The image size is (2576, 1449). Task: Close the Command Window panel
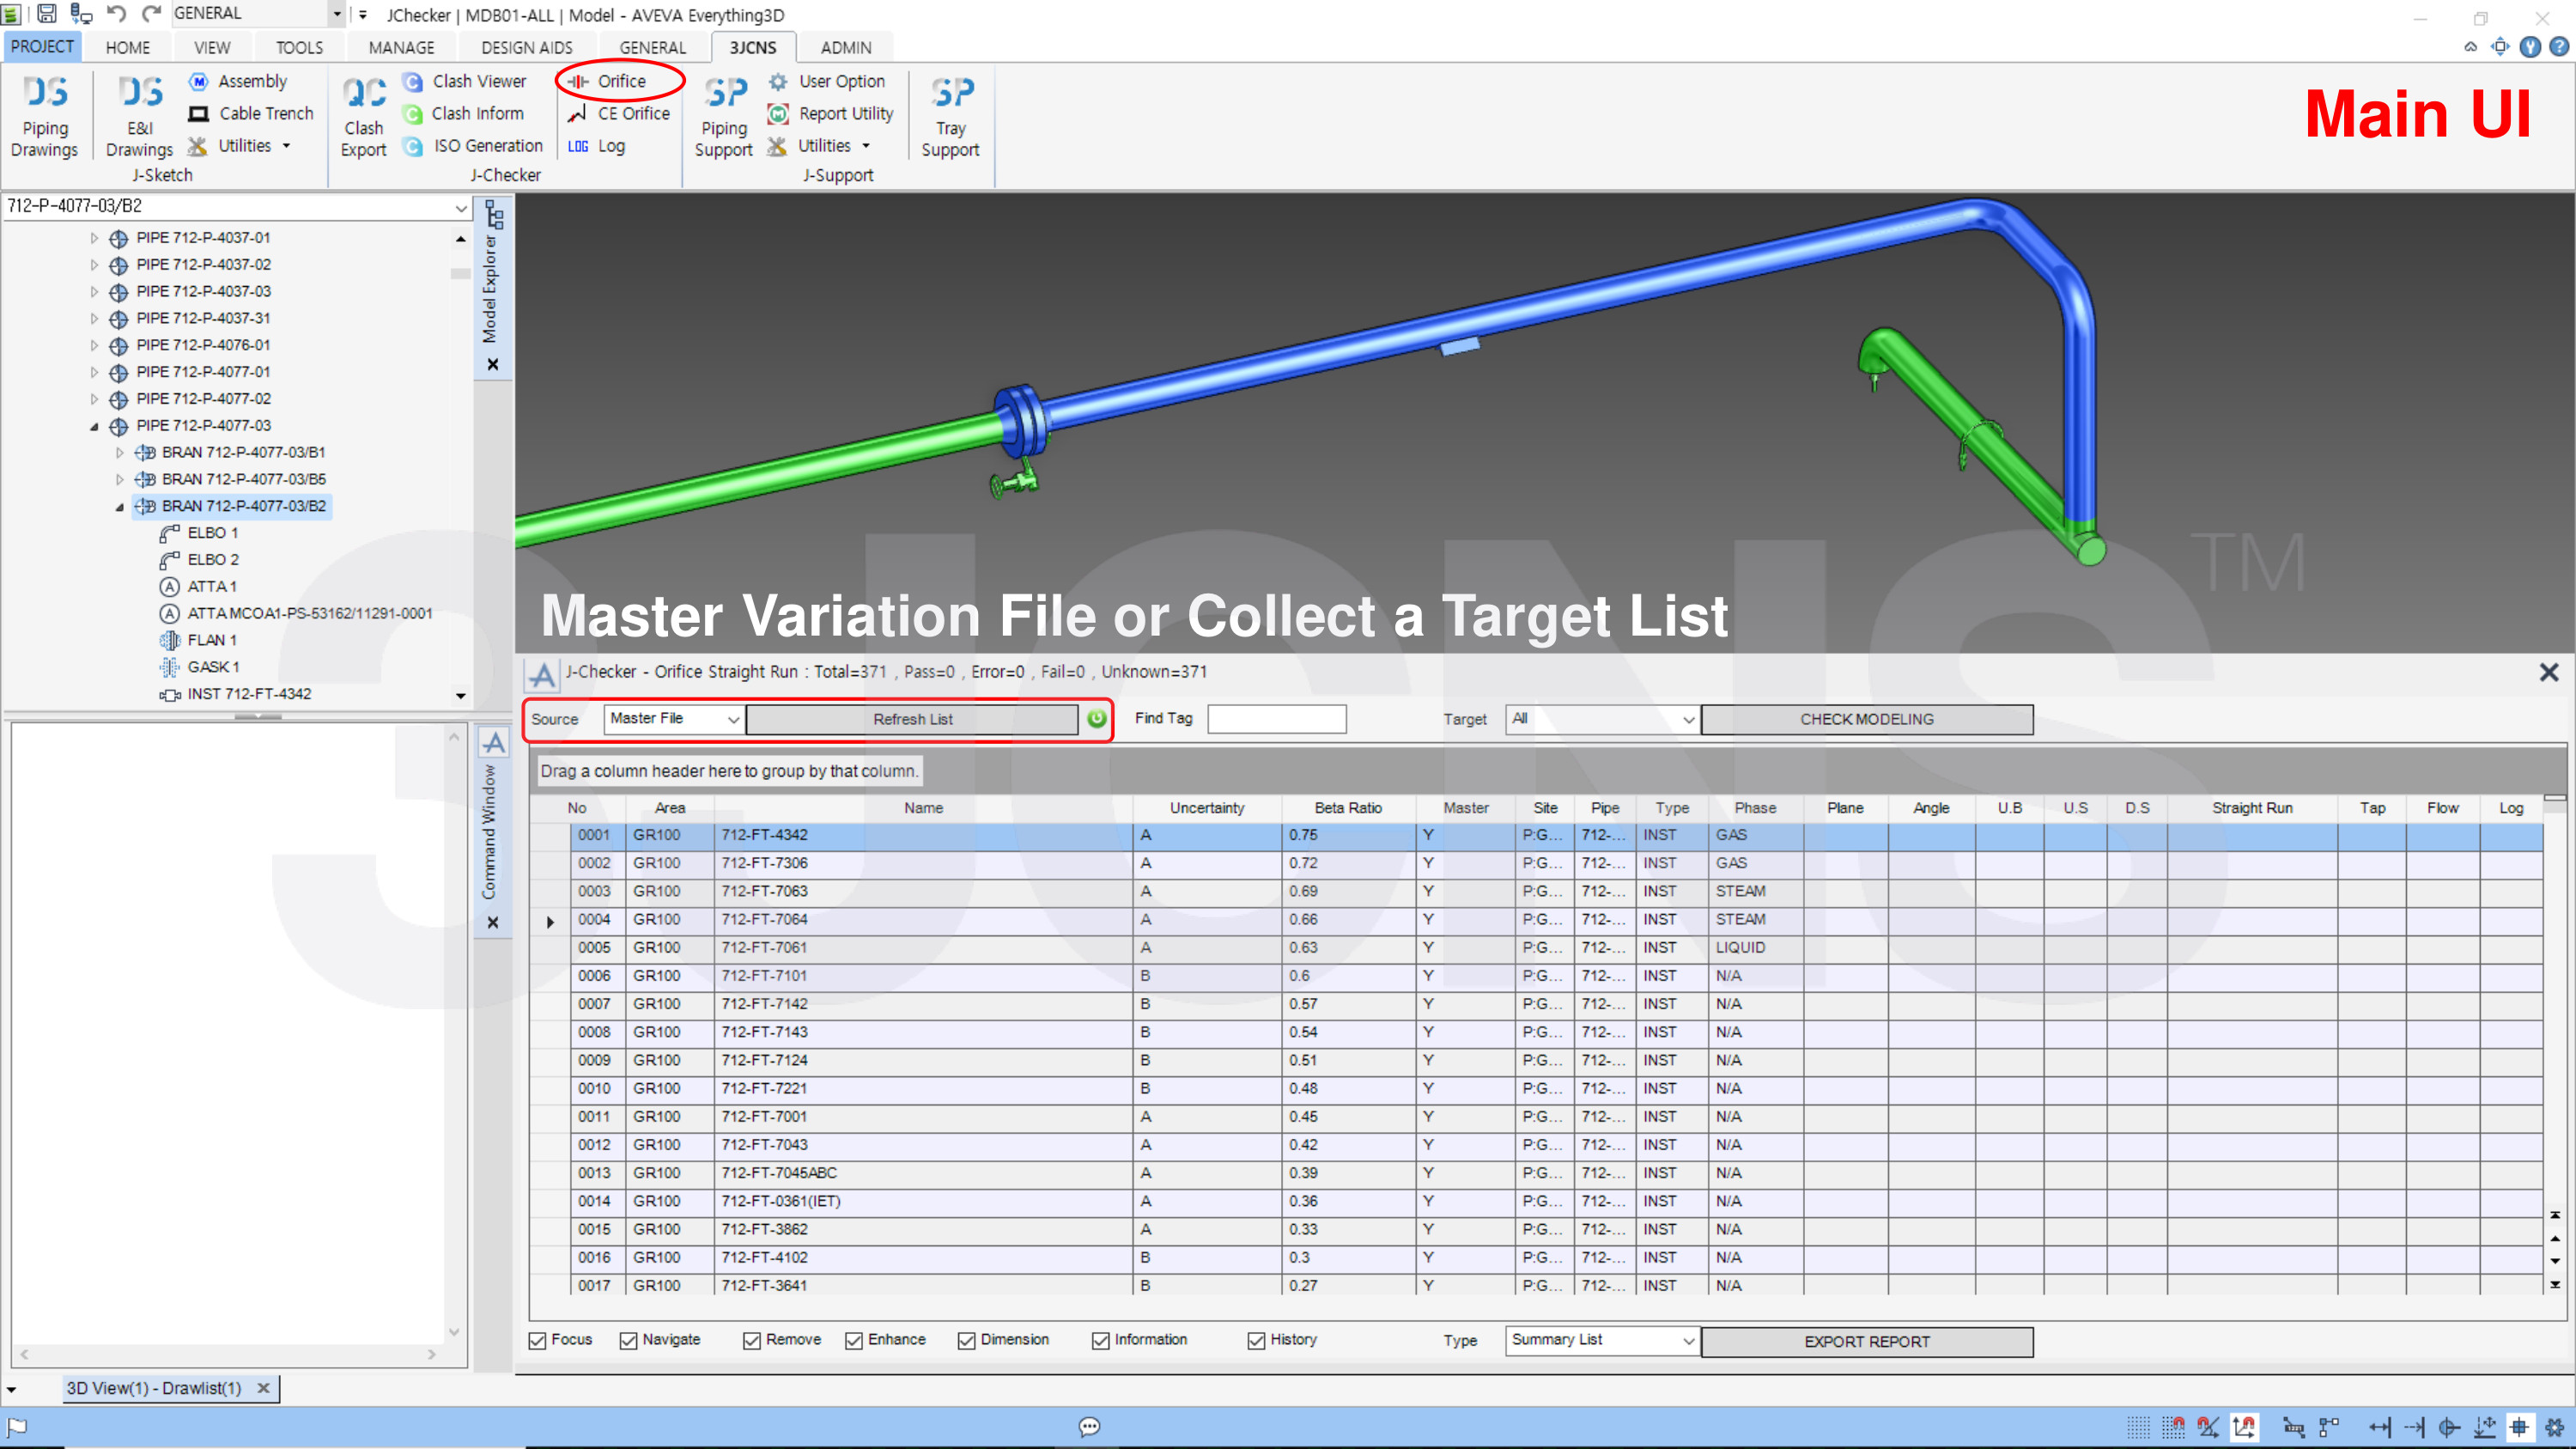click(x=492, y=923)
